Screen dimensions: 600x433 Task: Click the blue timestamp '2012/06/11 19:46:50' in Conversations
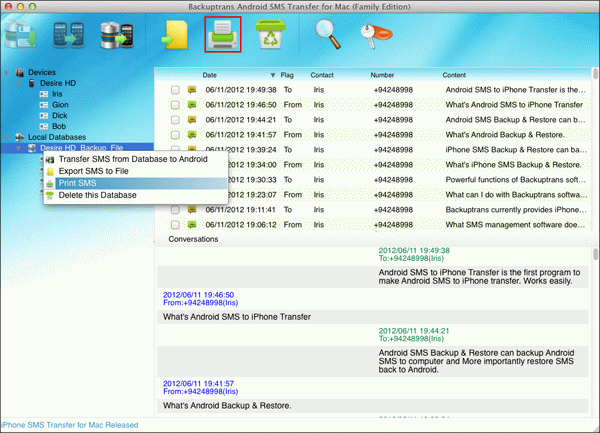coord(198,295)
